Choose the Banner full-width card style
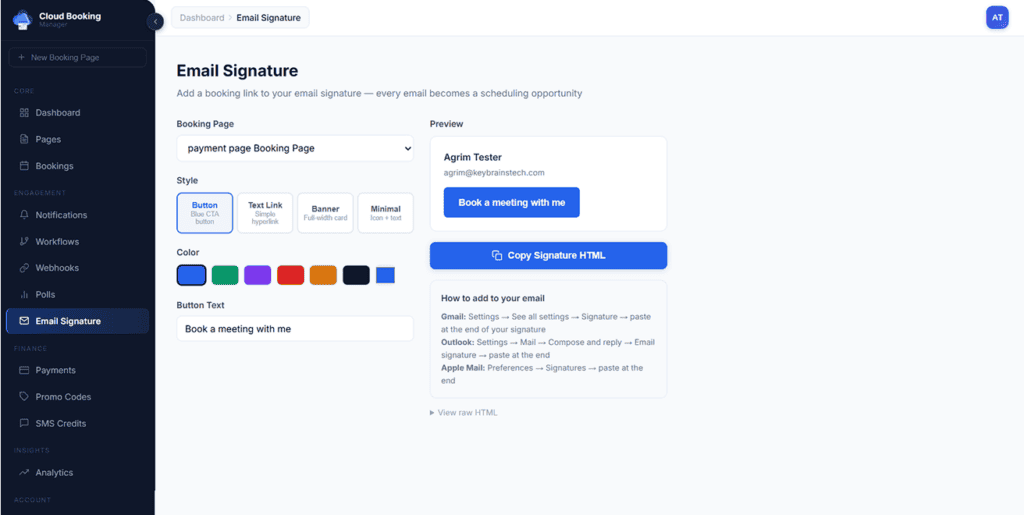This screenshot has height=515, width=1024. (x=325, y=213)
